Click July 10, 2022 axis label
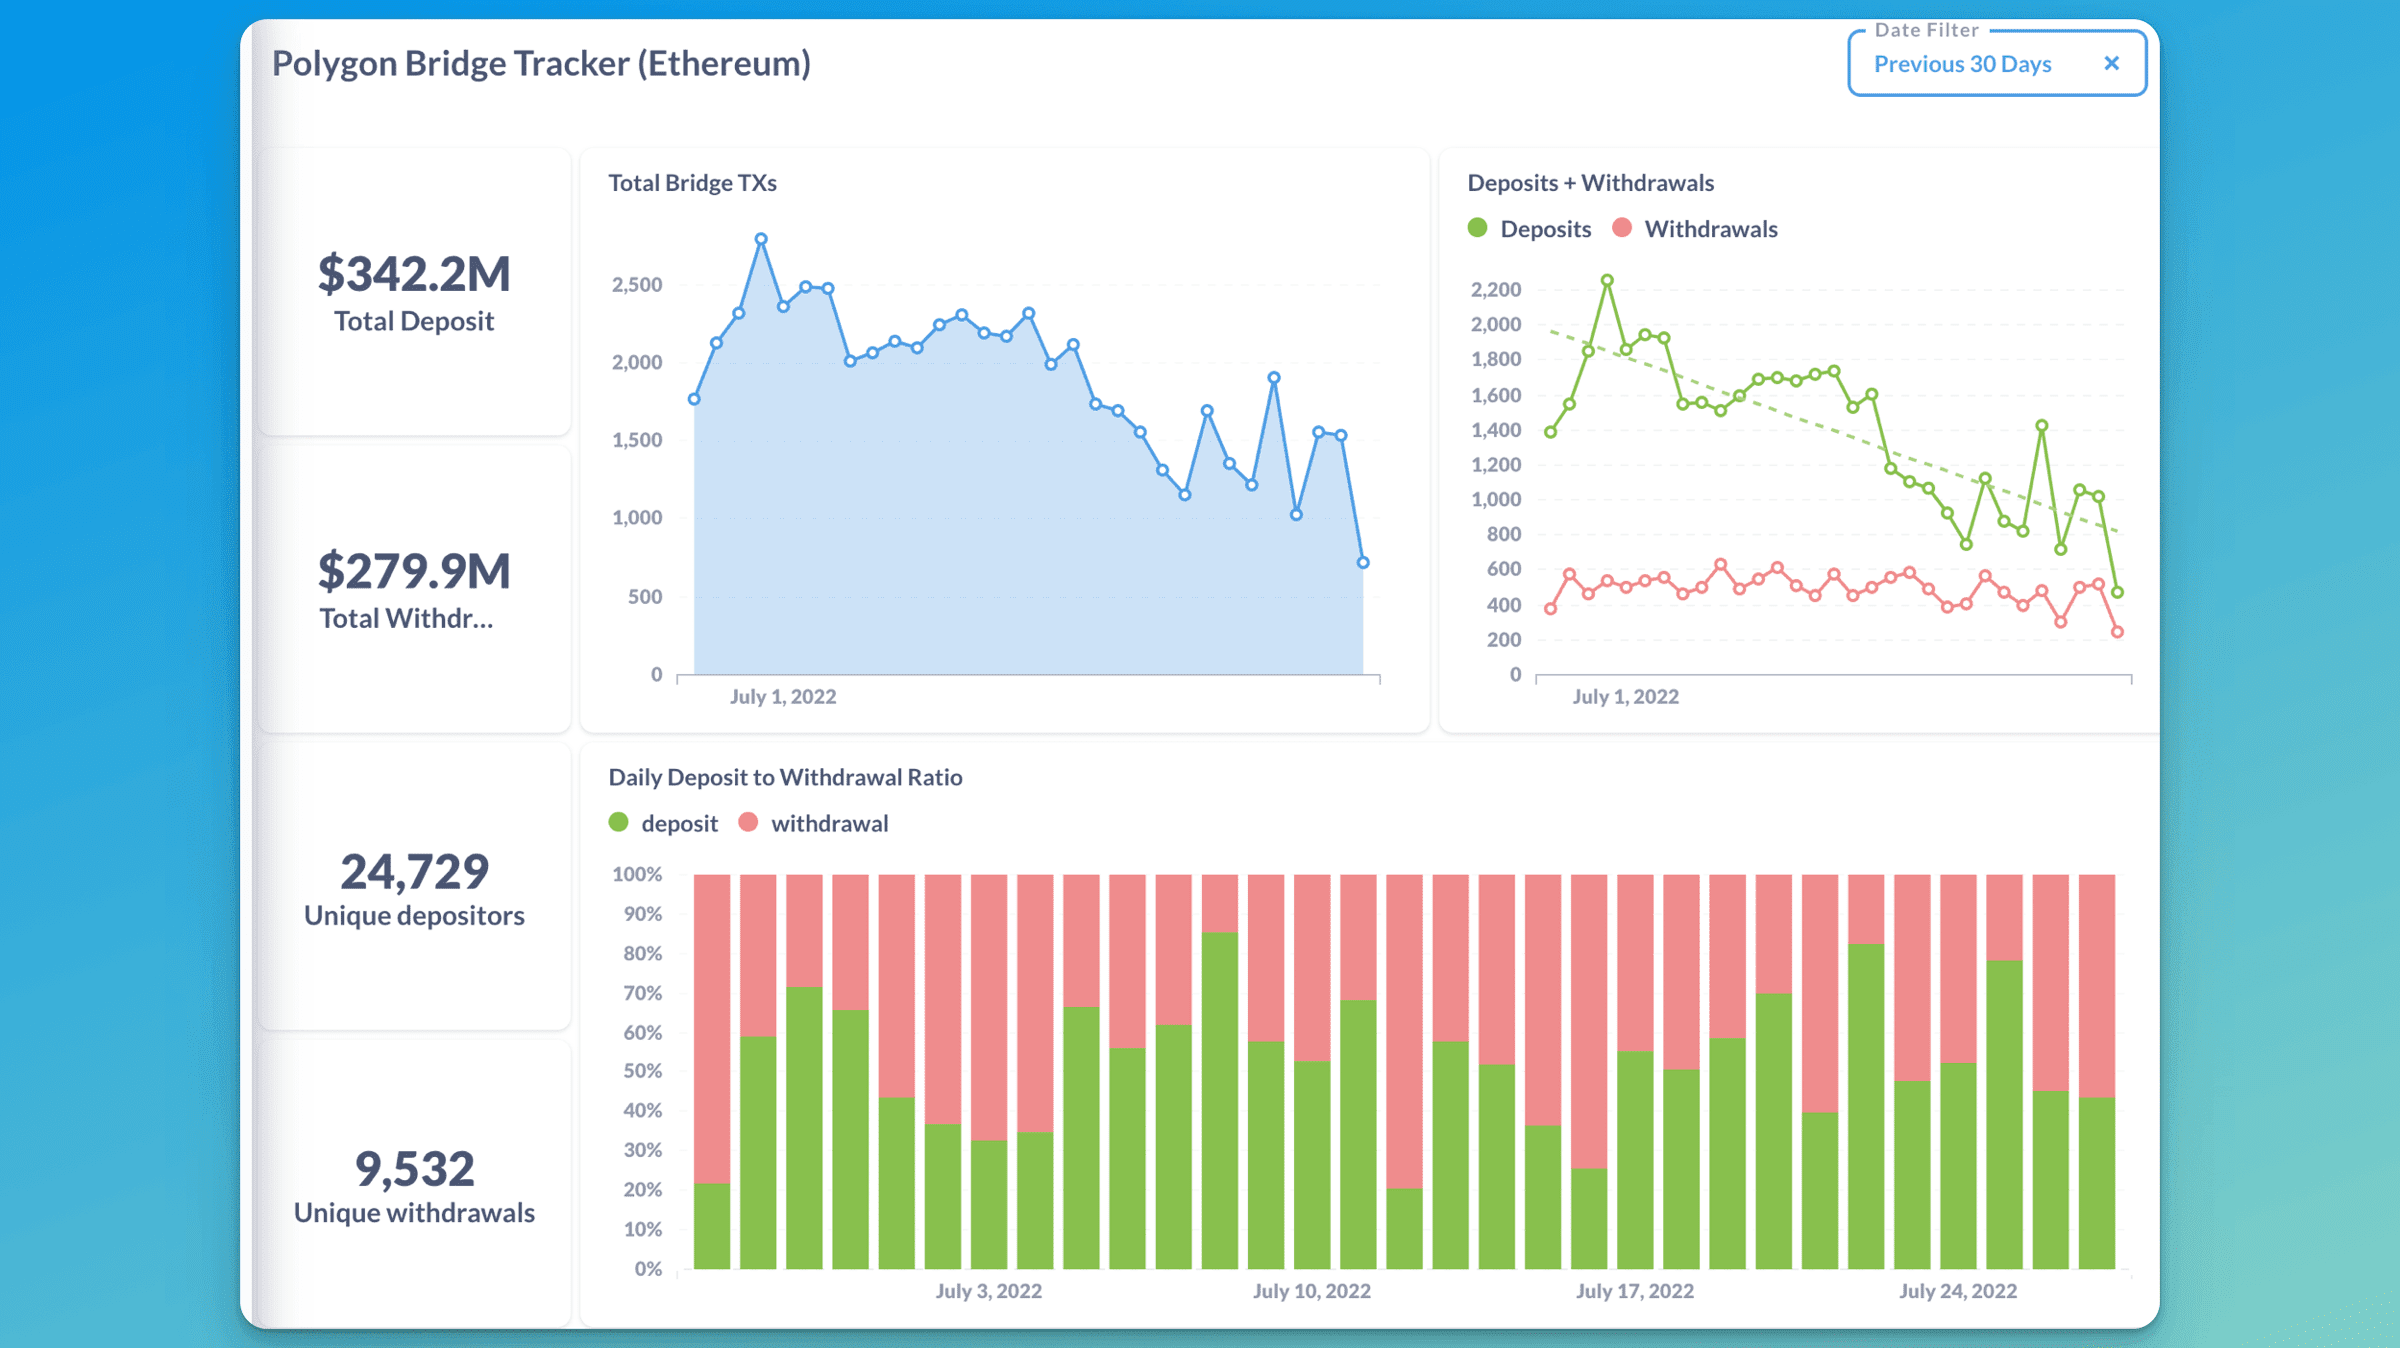 pyautogui.click(x=1311, y=1291)
